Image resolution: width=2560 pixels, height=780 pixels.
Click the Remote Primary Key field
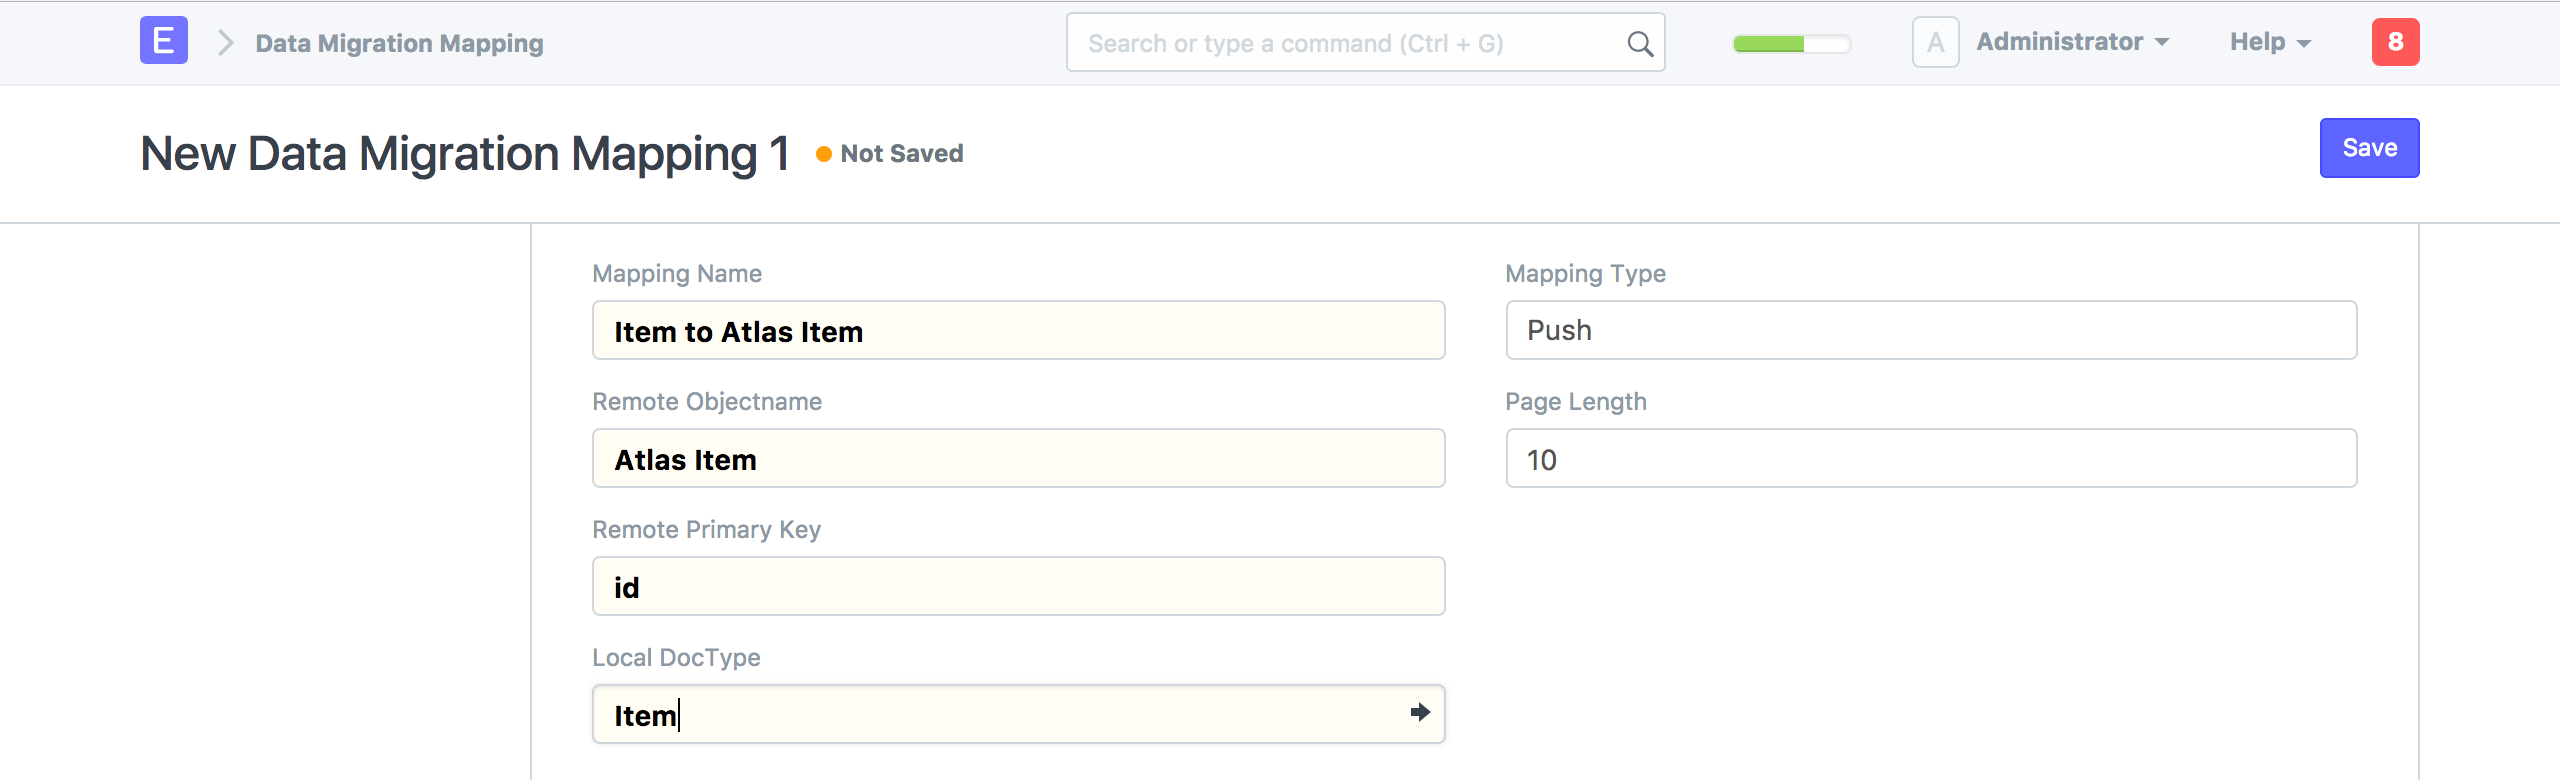1018,586
